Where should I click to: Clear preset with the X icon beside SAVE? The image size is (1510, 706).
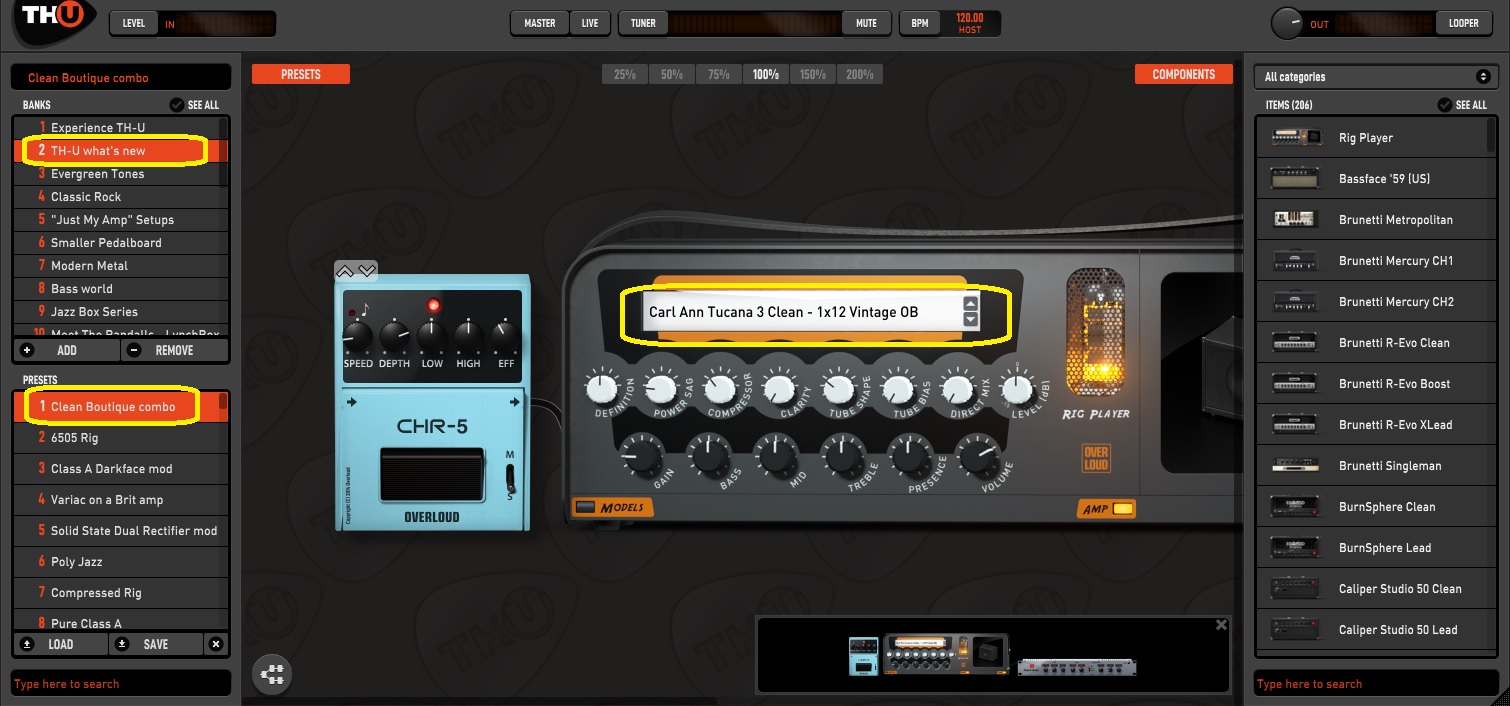(x=216, y=645)
